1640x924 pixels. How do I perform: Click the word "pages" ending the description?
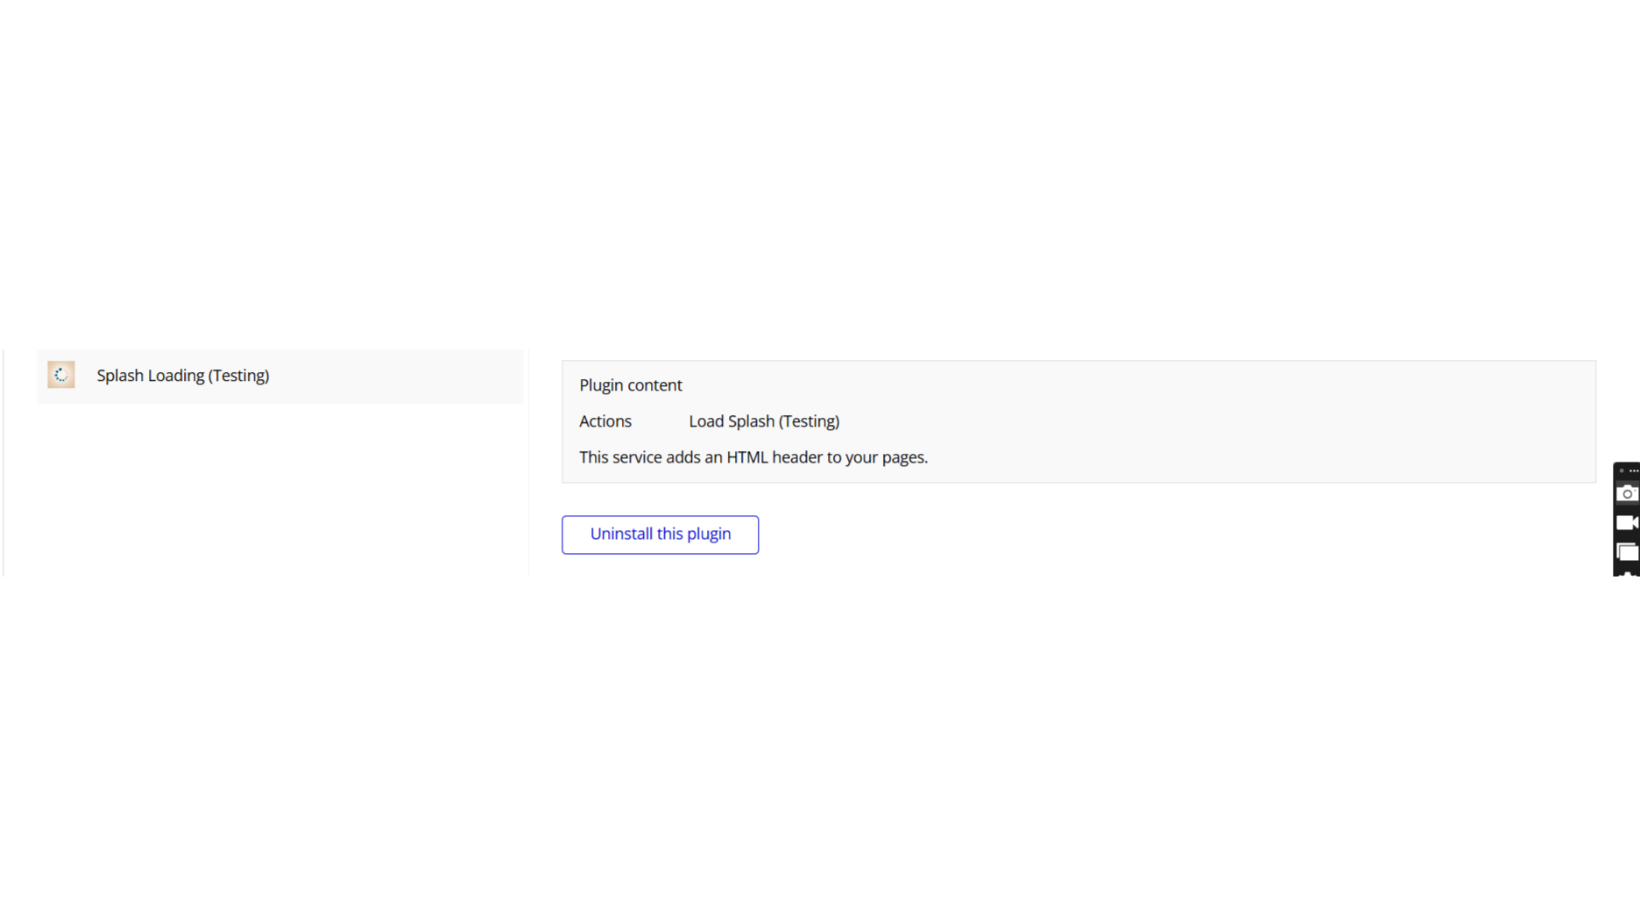pyautogui.click(x=903, y=458)
